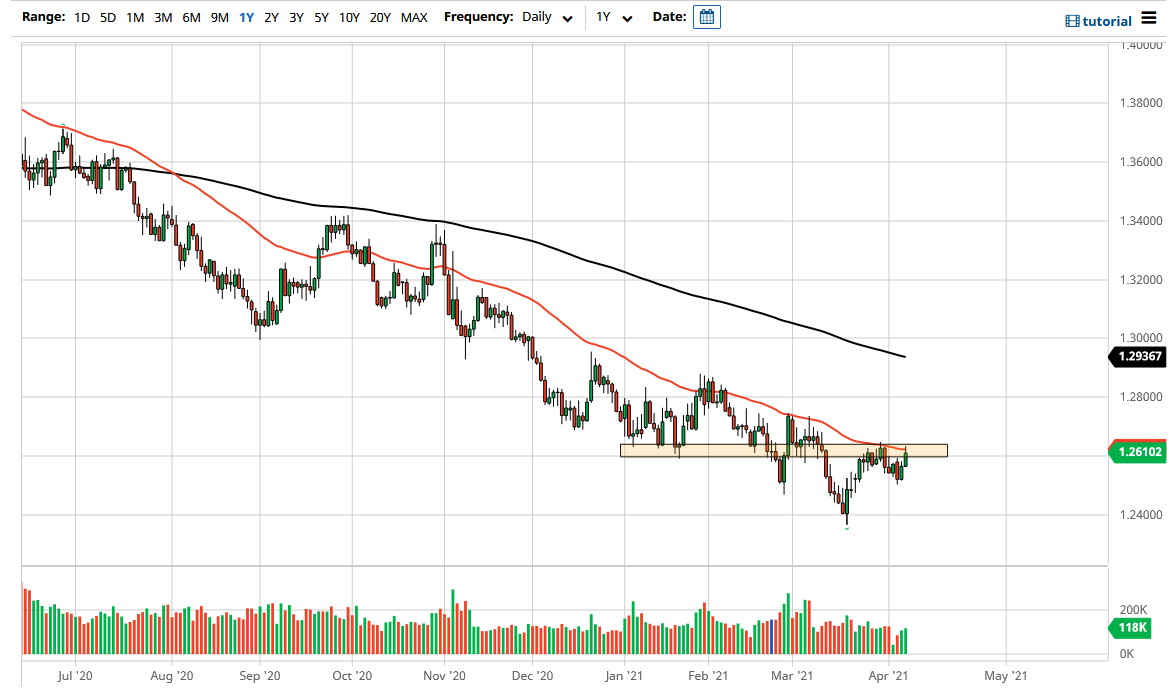The image size is (1173, 697).
Task: Click the green 1.26102 price label
Action: 1140,451
